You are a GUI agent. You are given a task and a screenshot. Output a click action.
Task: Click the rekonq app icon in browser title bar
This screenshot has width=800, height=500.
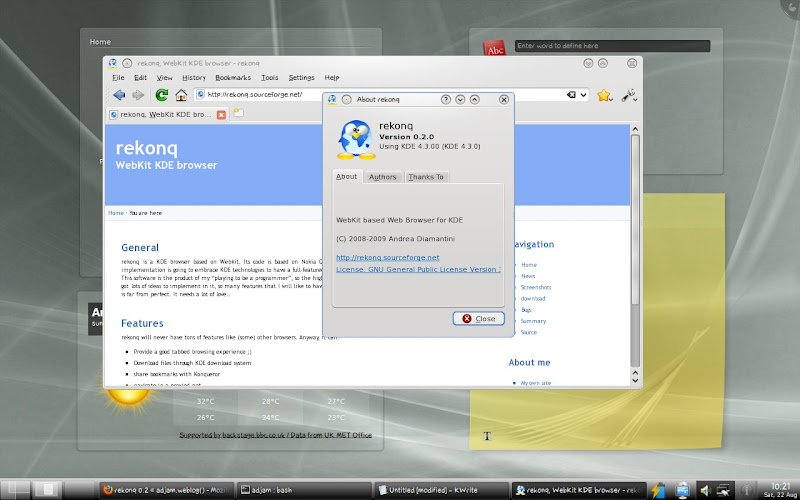tap(113, 63)
